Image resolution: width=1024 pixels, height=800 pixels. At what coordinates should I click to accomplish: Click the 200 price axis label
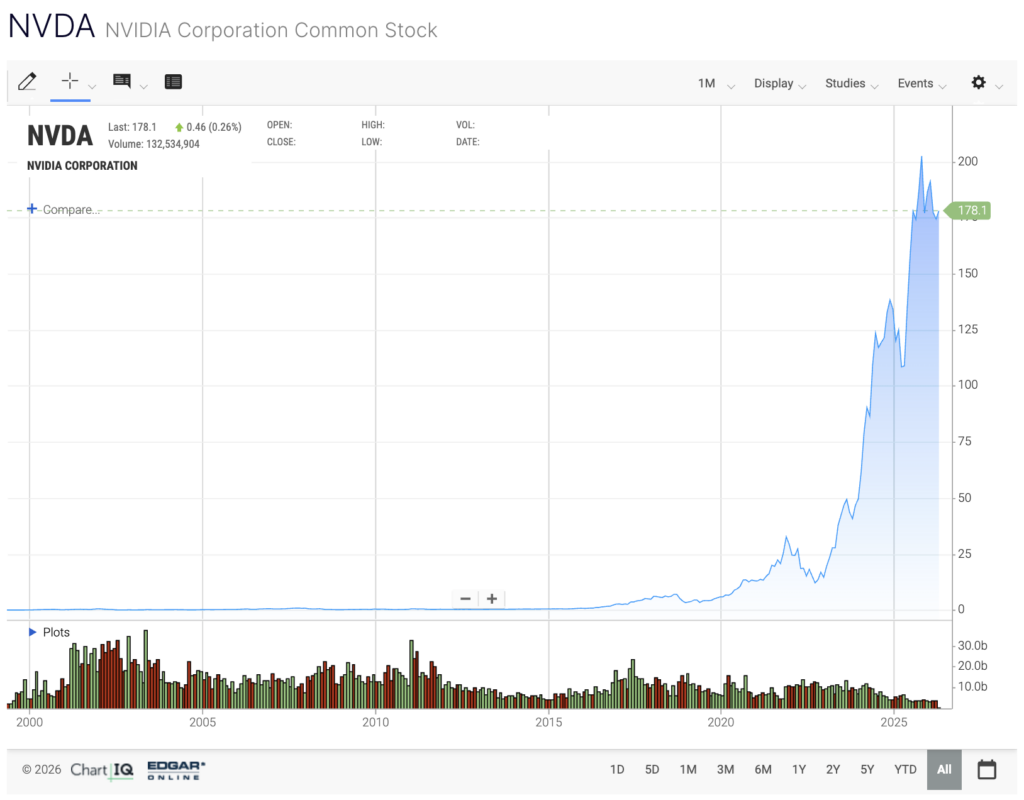[968, 161]
